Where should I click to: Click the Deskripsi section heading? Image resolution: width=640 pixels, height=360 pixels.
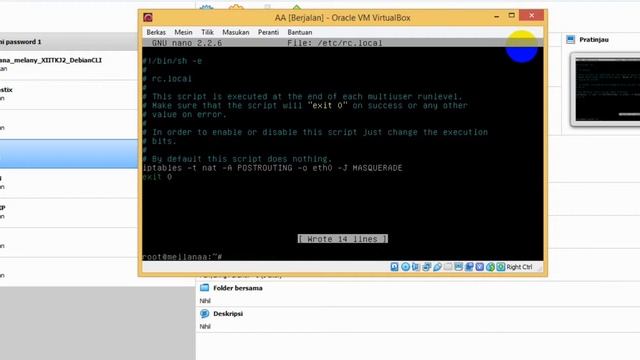click(x=228, y=313)
